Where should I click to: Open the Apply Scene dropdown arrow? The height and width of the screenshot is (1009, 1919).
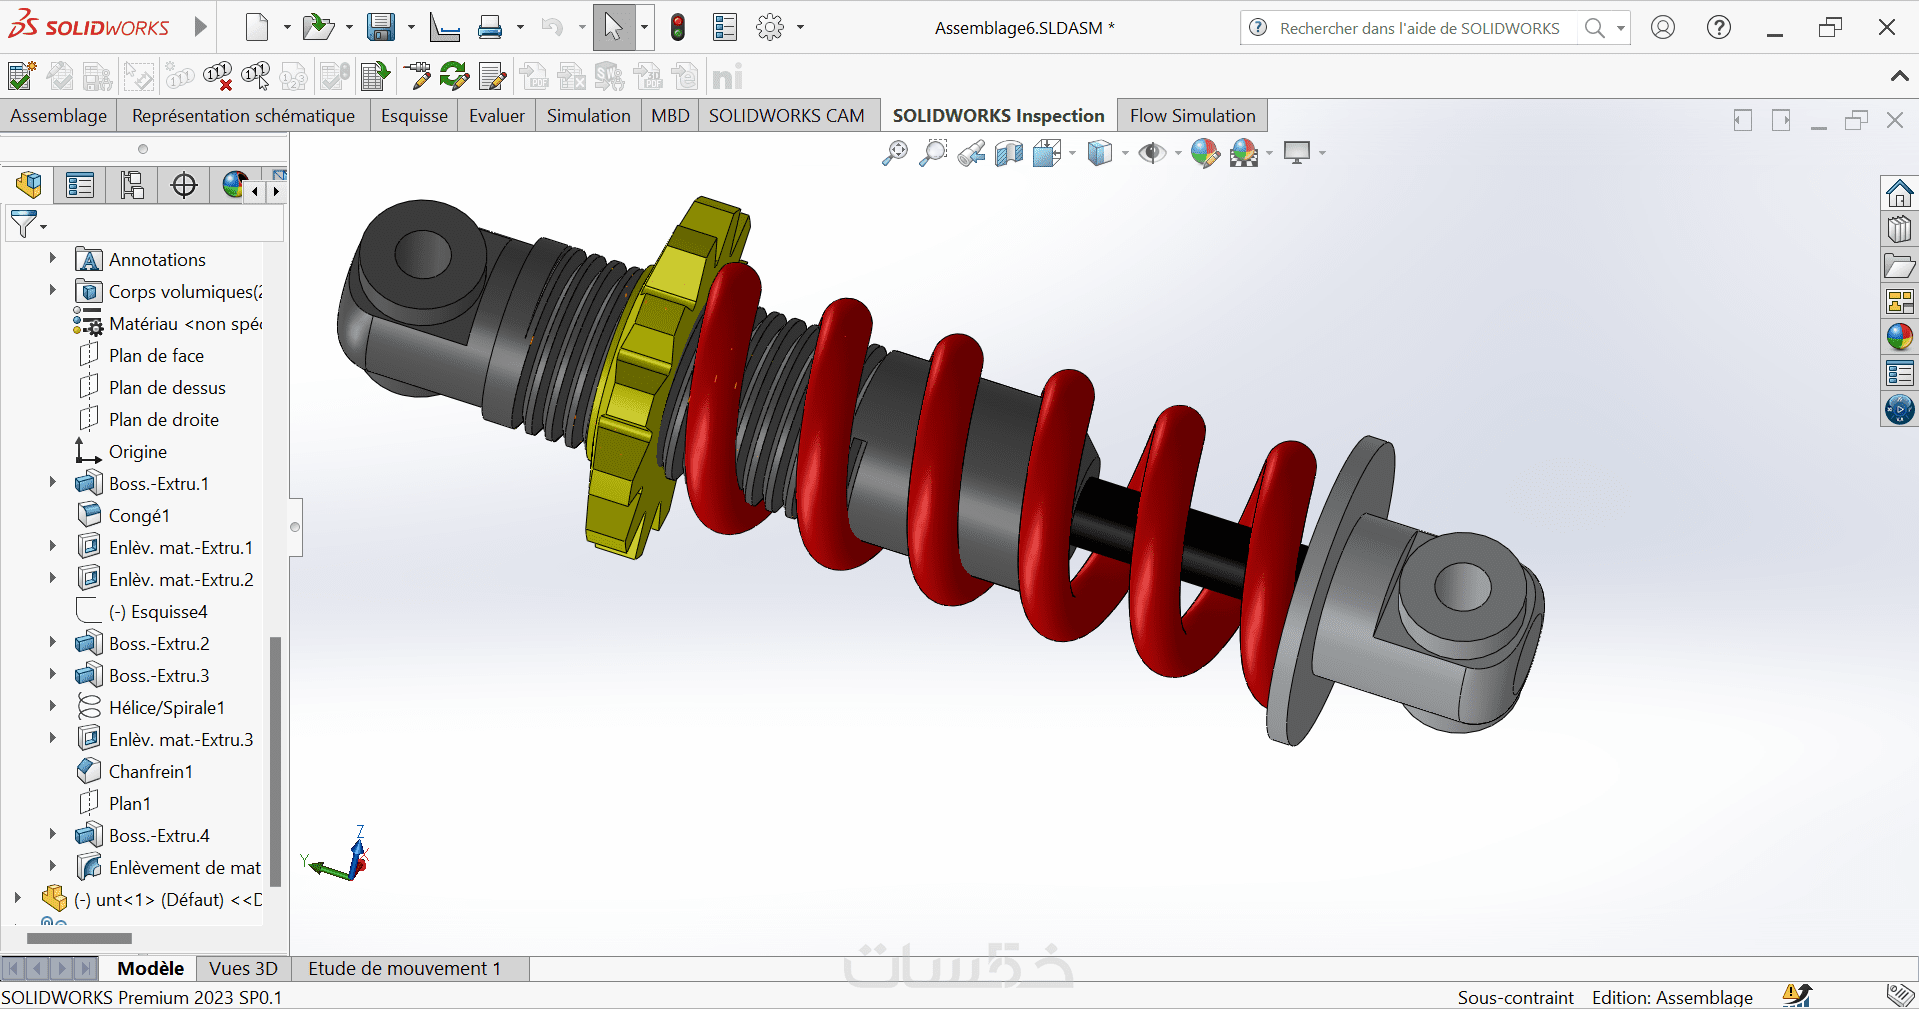1270,153
